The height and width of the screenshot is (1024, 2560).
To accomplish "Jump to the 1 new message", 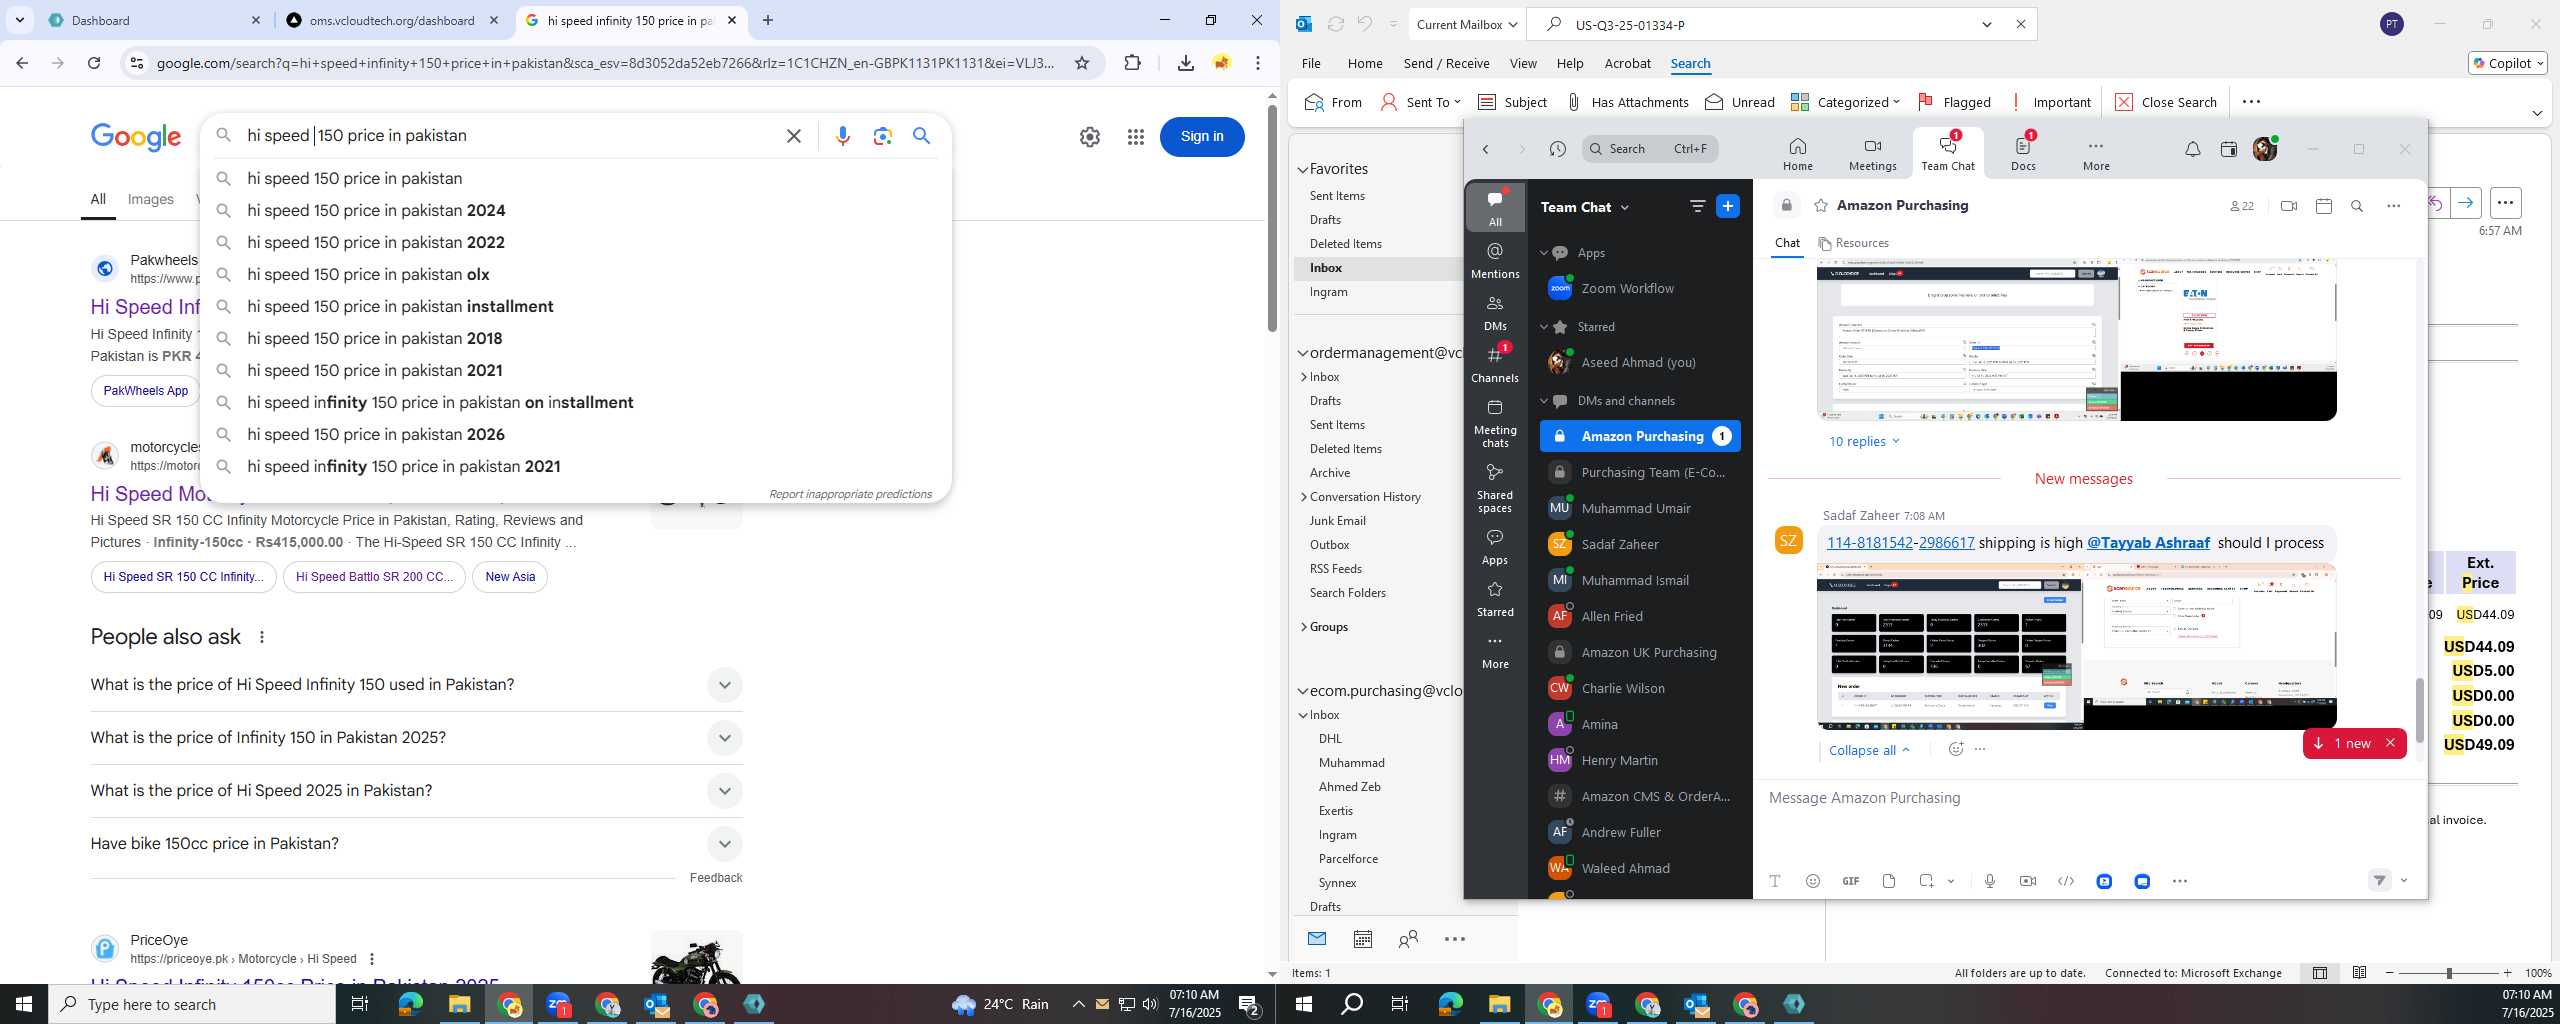I will [2344, 743].
